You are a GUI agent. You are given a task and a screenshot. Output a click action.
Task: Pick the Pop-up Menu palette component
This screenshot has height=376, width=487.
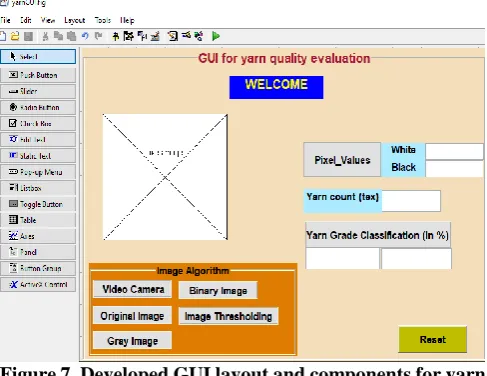point(38,172)
